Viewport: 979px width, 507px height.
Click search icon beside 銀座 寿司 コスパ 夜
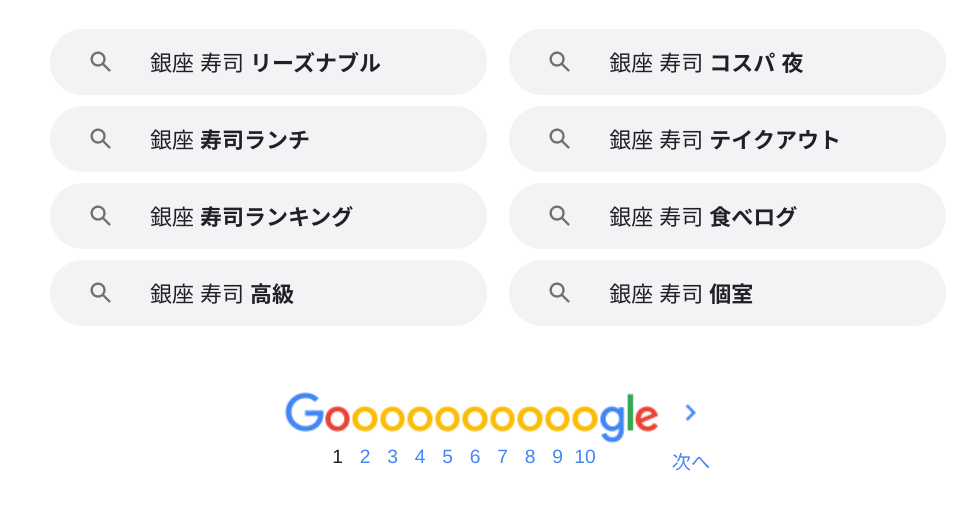(559, 62)
